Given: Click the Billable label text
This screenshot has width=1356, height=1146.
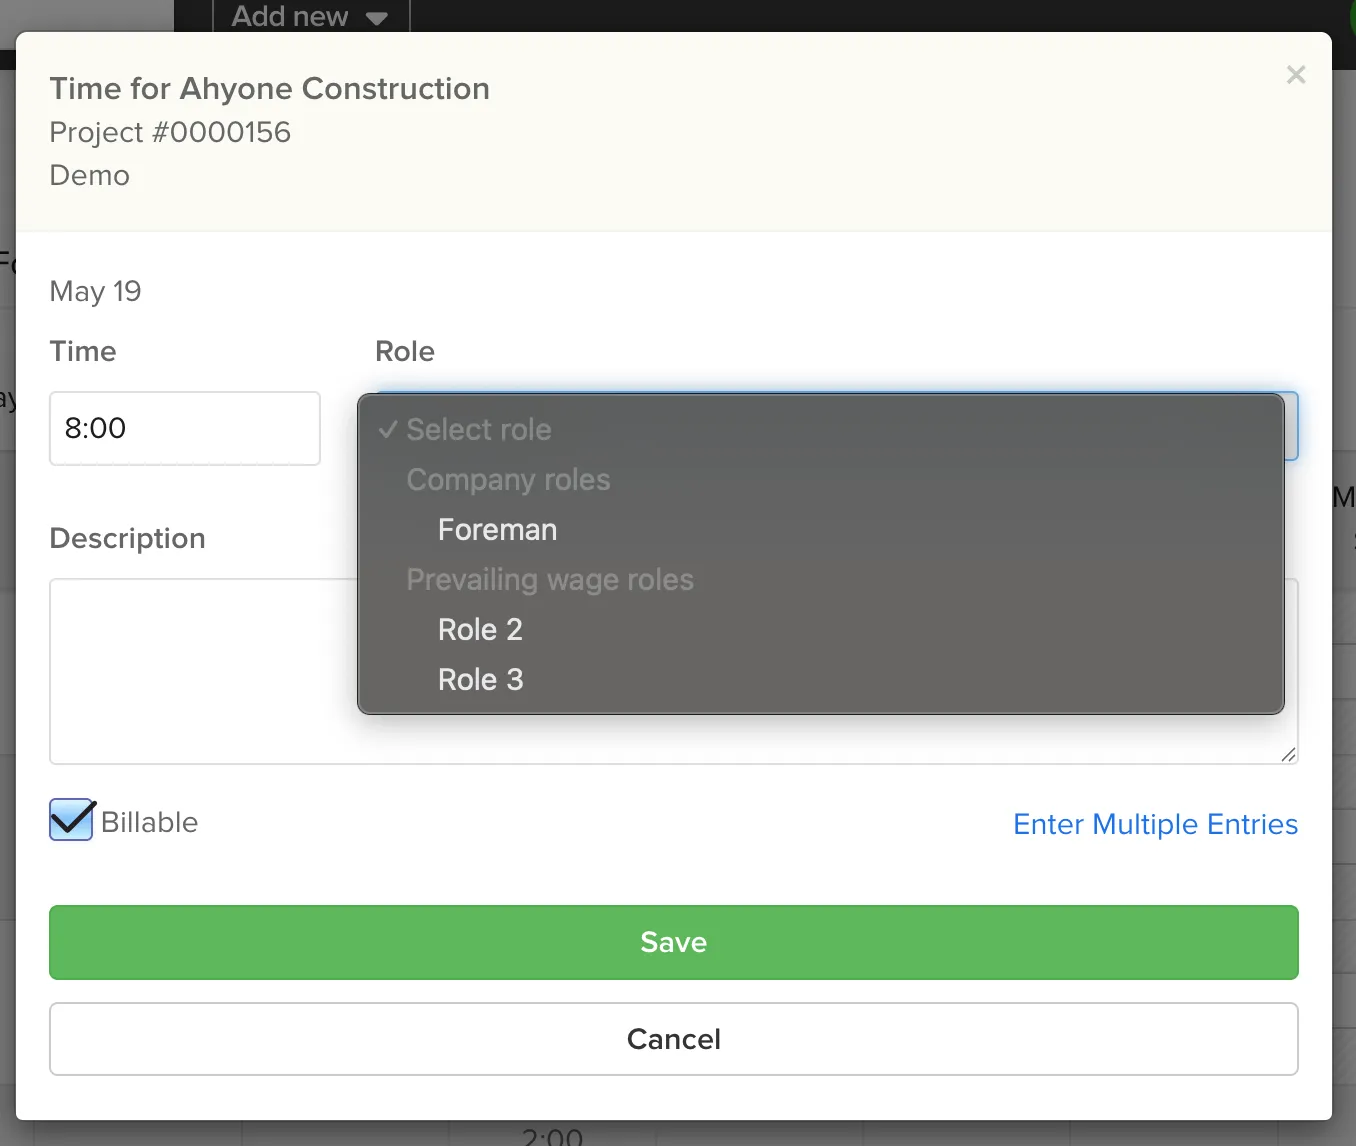Looking at the screenshot, I should (149, 822).
